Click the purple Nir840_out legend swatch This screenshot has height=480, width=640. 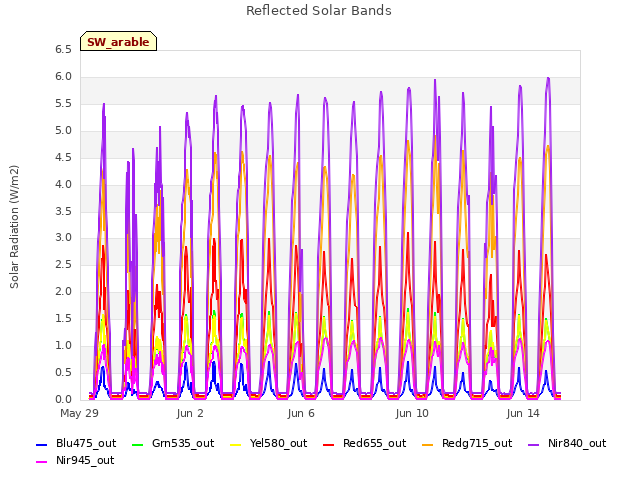click(x=534, y=444)
